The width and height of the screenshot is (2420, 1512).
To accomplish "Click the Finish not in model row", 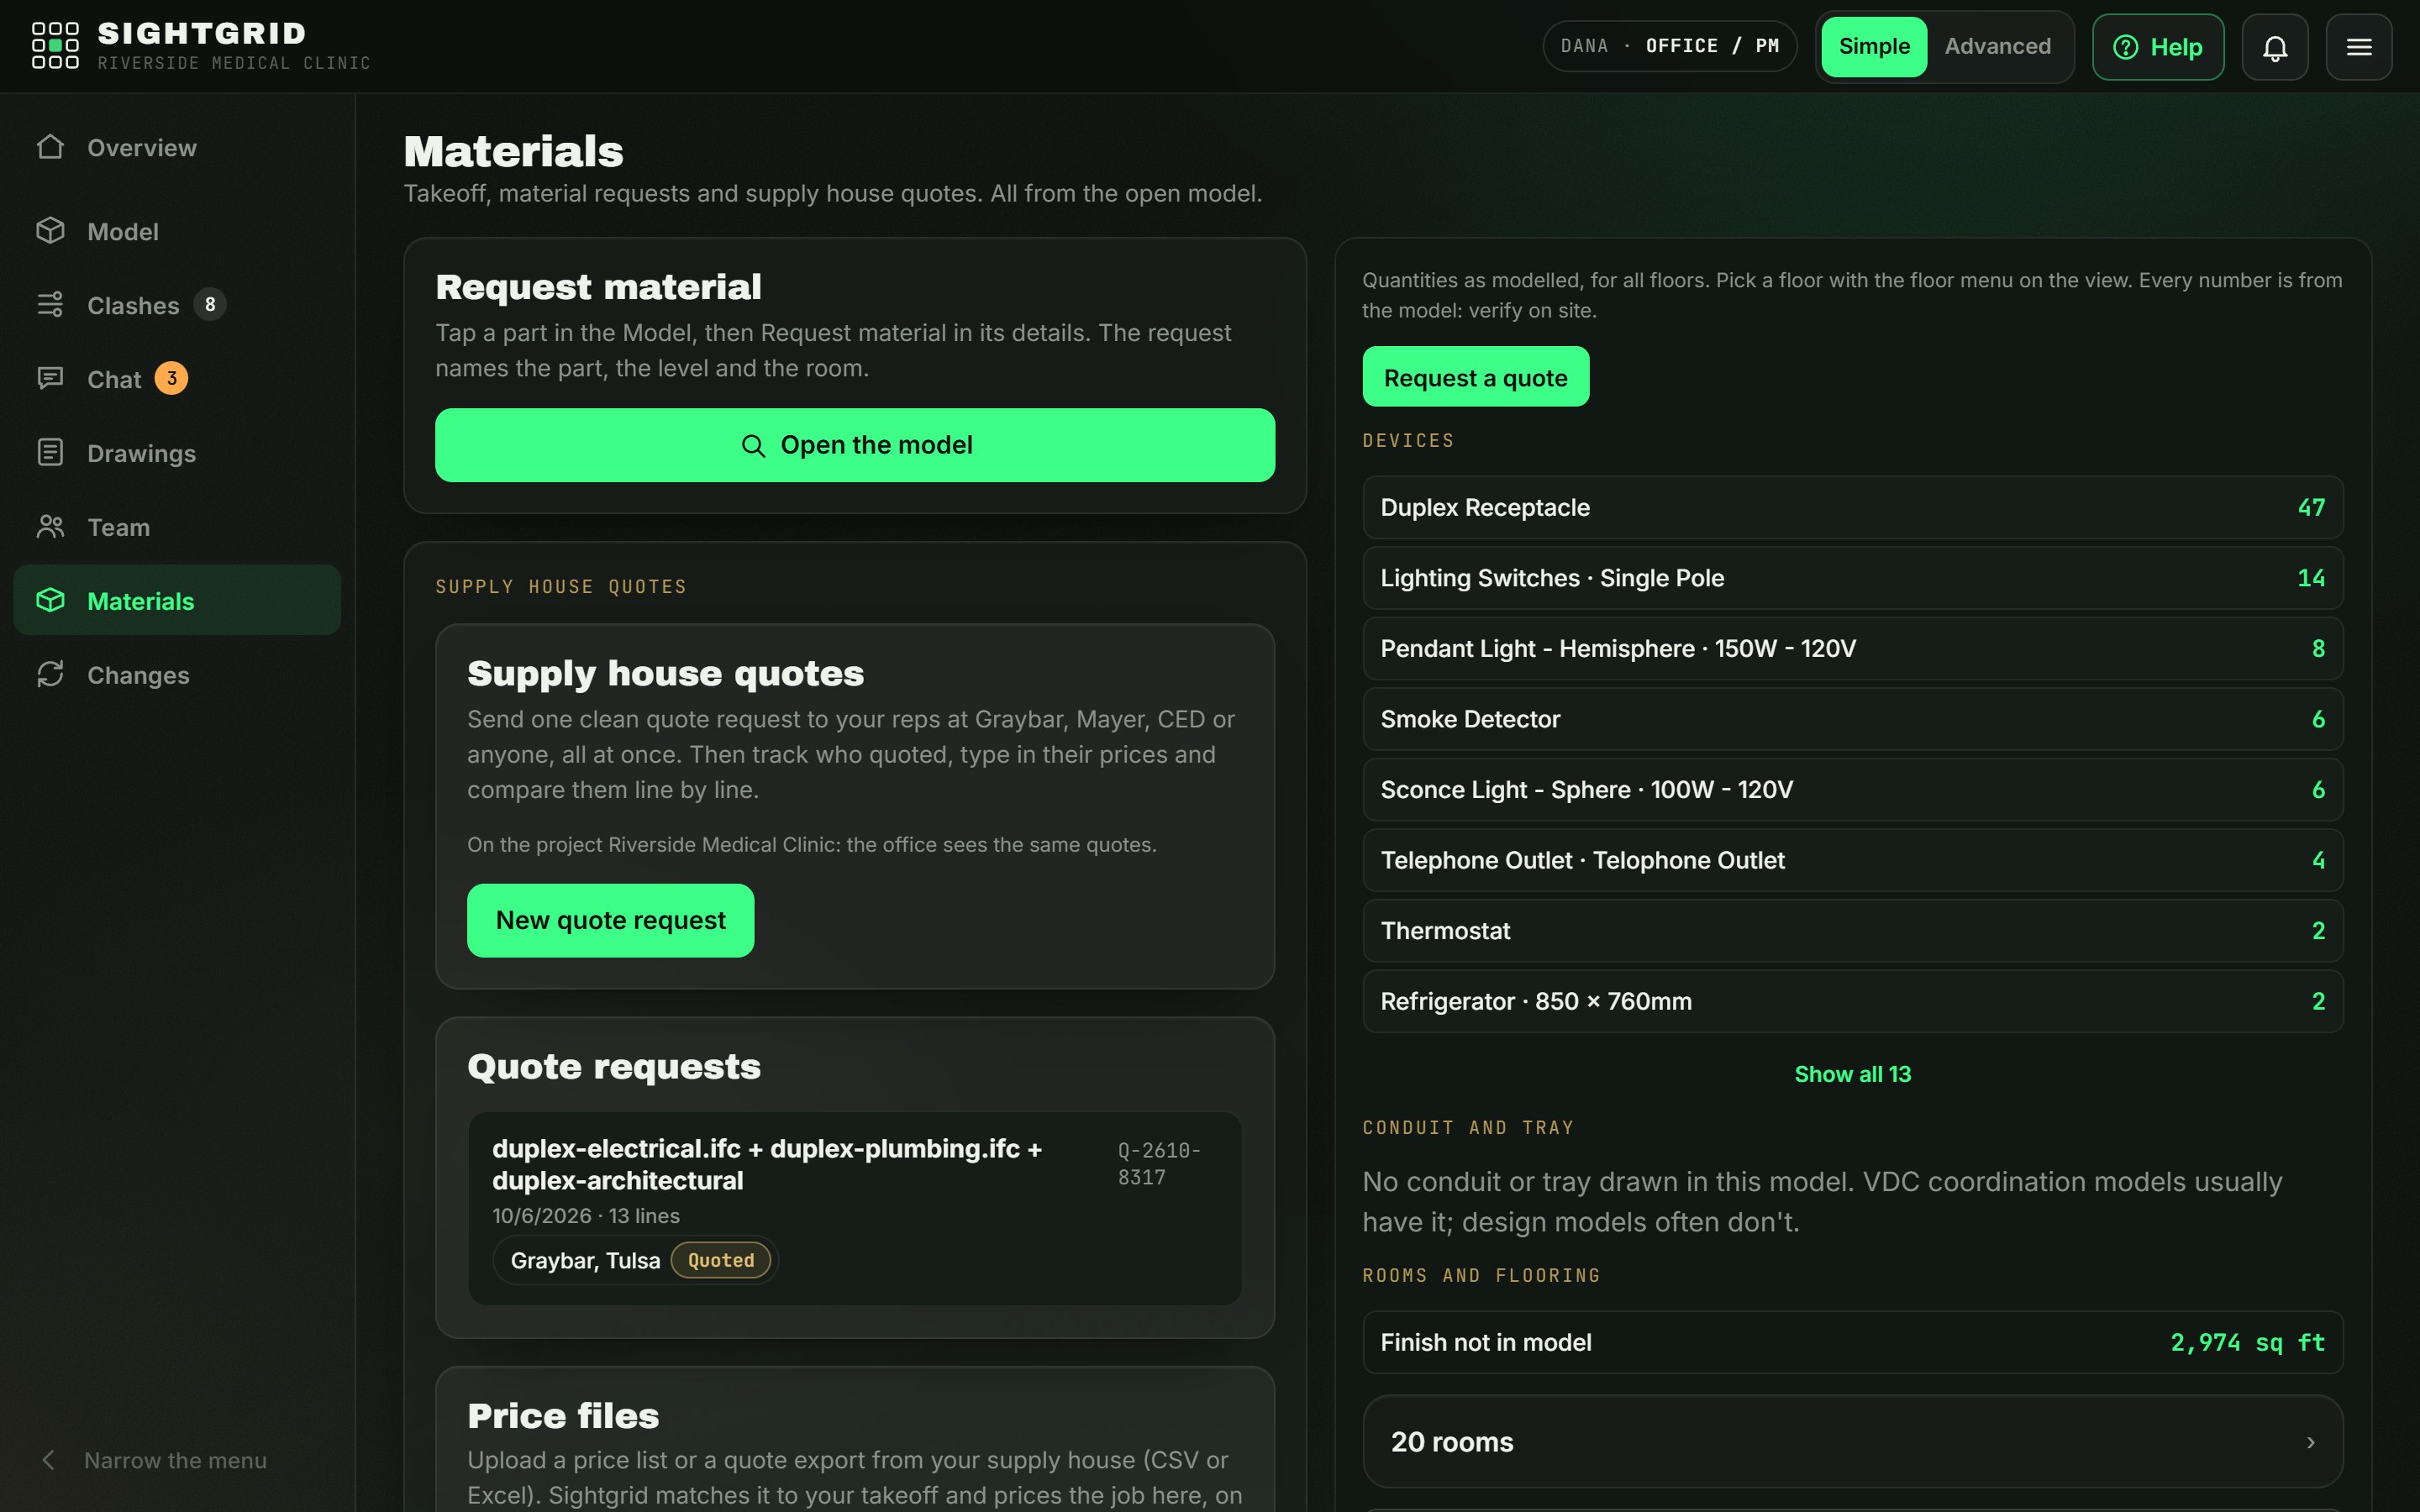I will pos(1852,1343).
